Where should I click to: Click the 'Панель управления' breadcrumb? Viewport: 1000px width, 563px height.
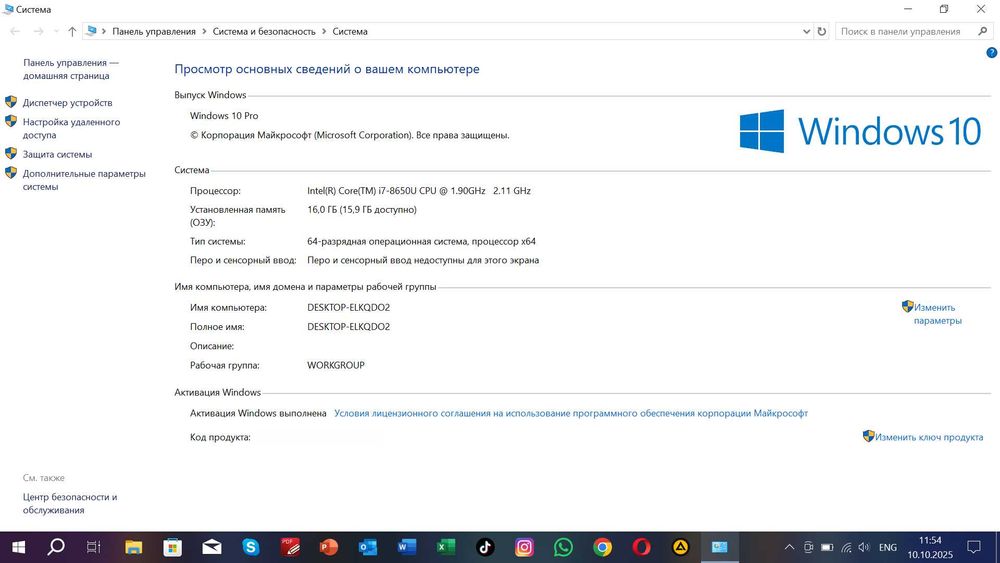click(x=154, y=31)
